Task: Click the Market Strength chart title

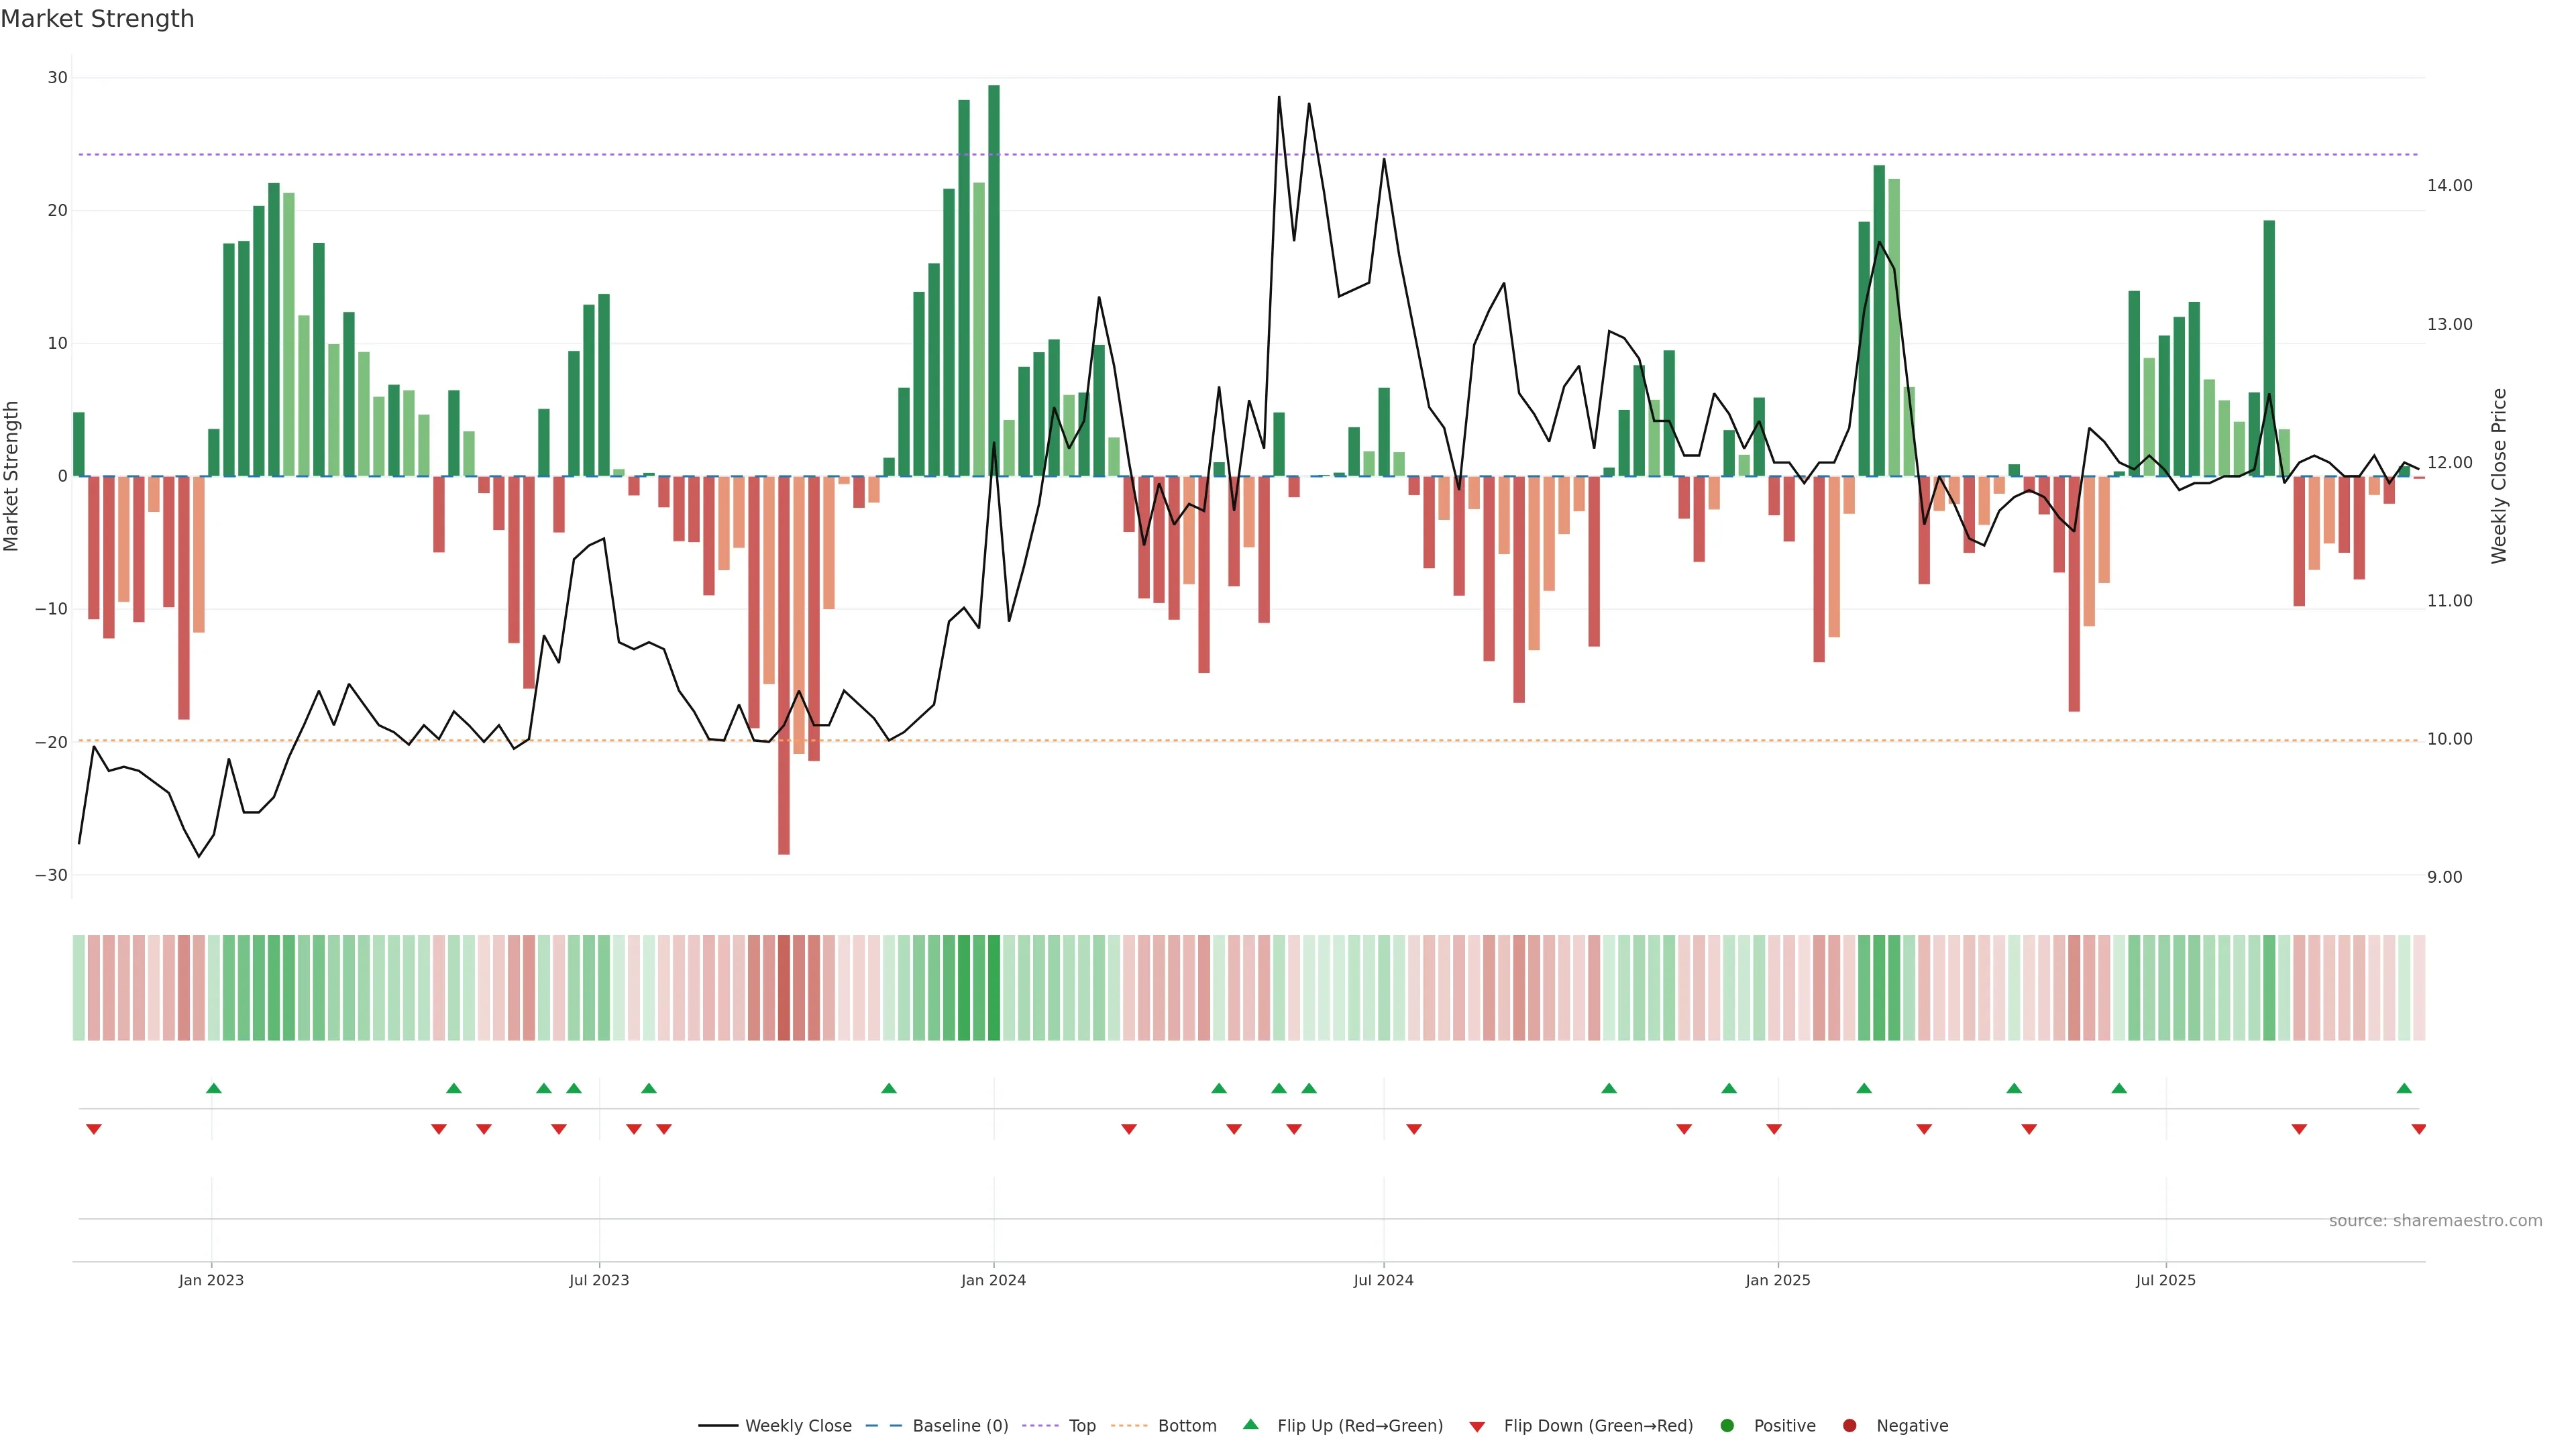Action: pyautogui.click(x=97, y=19)
